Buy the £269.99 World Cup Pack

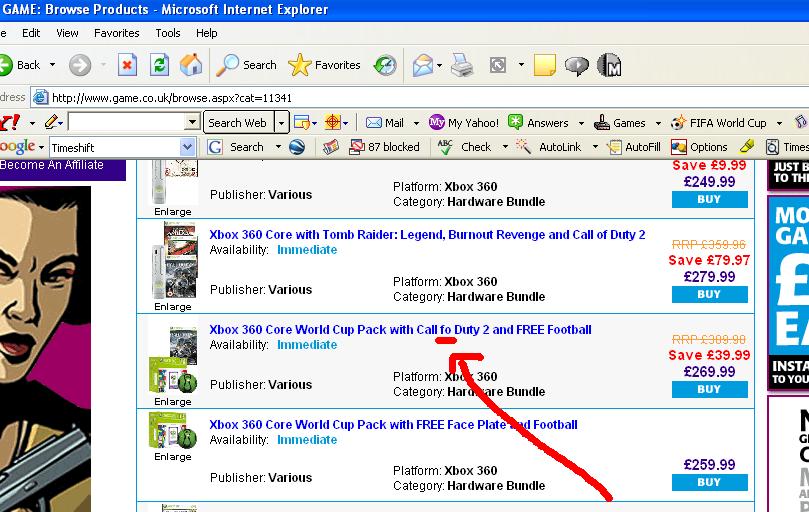point(709,389)
